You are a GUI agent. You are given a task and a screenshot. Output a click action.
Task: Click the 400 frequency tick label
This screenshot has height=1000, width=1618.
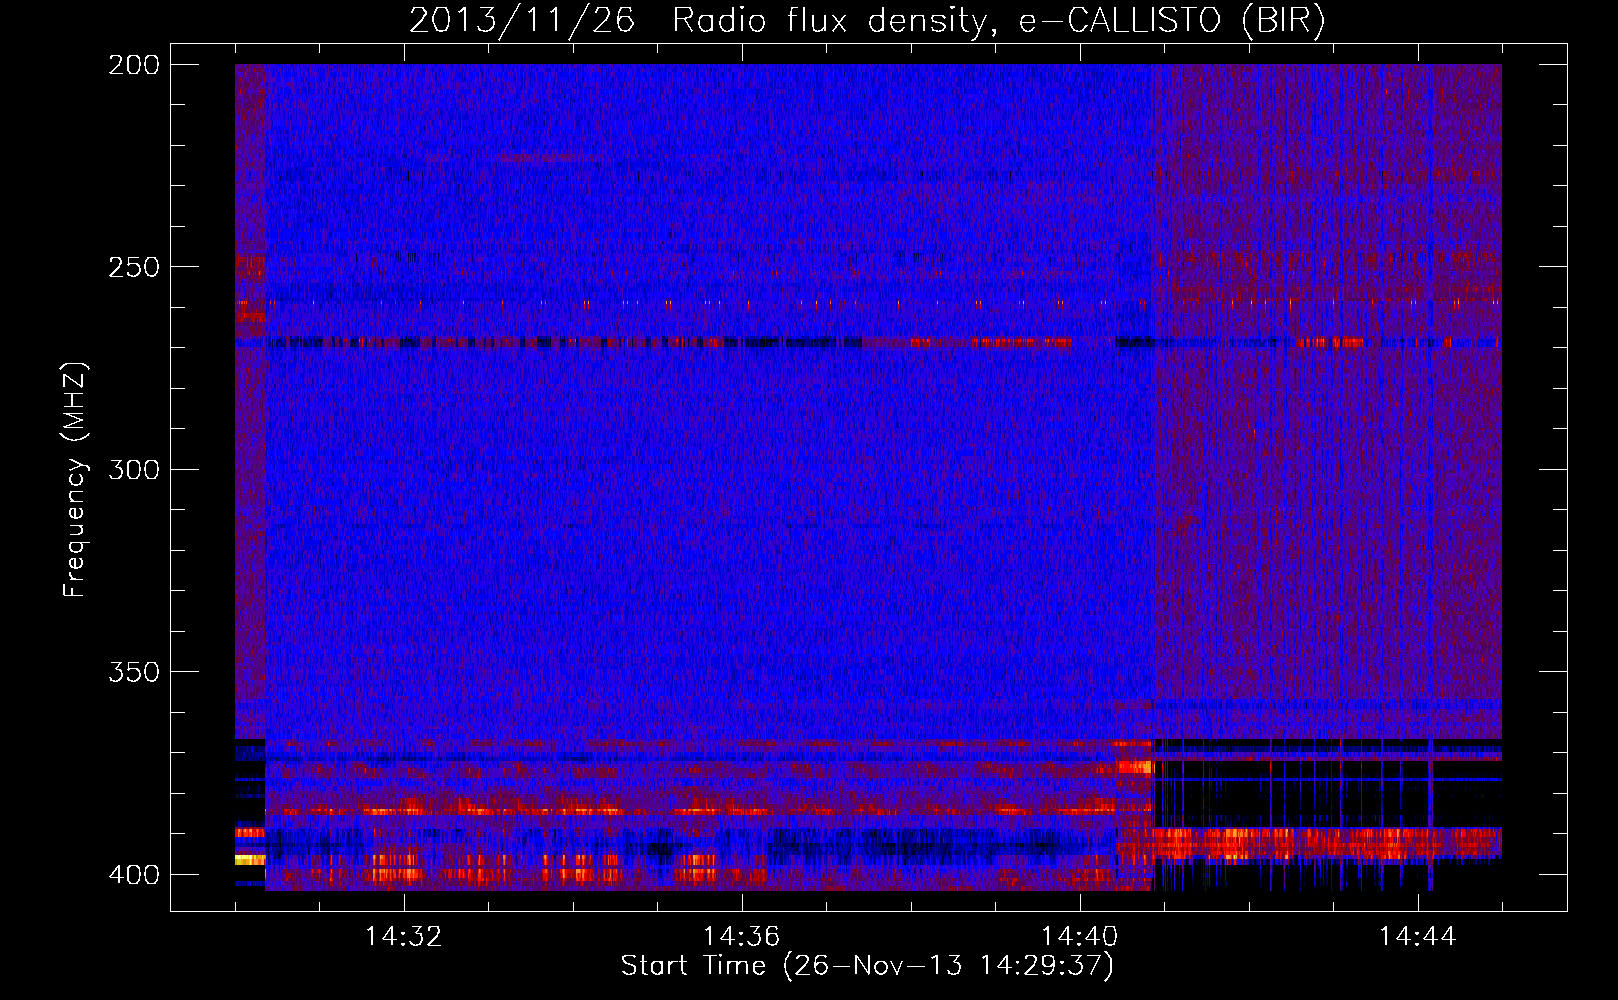tap(134, 875)
